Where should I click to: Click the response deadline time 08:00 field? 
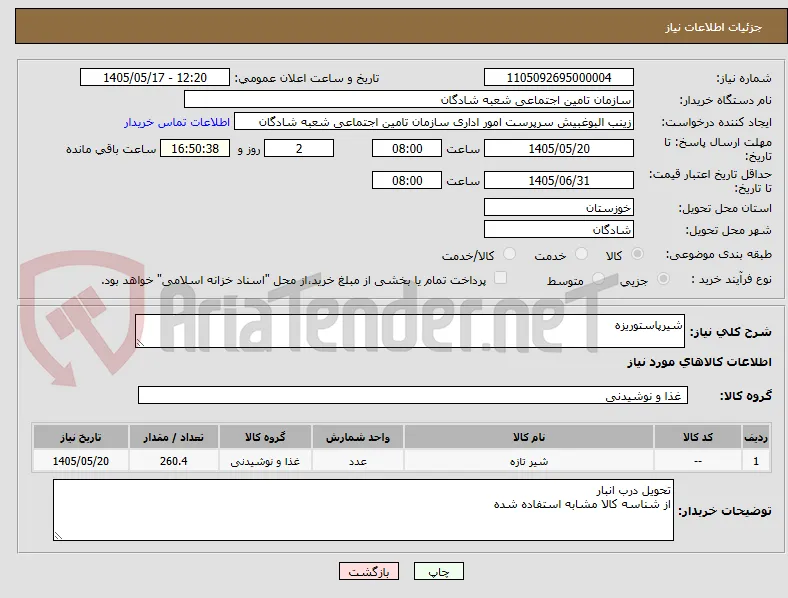407,148
